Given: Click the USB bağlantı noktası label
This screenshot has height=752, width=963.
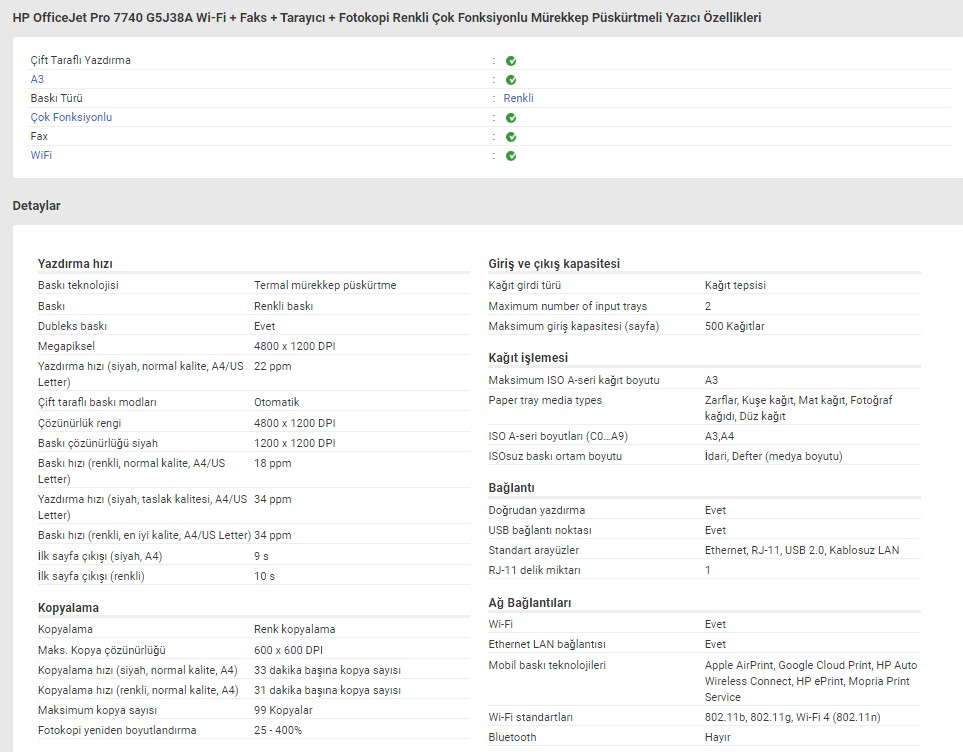Looking at the screenshot, I should tap(540, 530).
